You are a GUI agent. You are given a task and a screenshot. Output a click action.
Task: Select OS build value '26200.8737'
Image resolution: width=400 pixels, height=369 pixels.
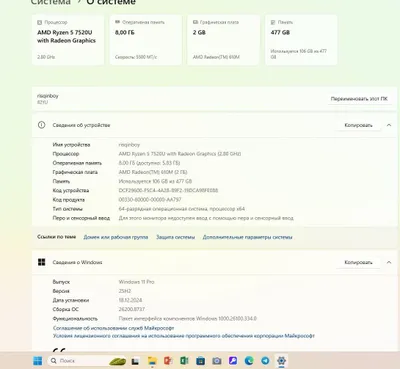click(132, 309)
